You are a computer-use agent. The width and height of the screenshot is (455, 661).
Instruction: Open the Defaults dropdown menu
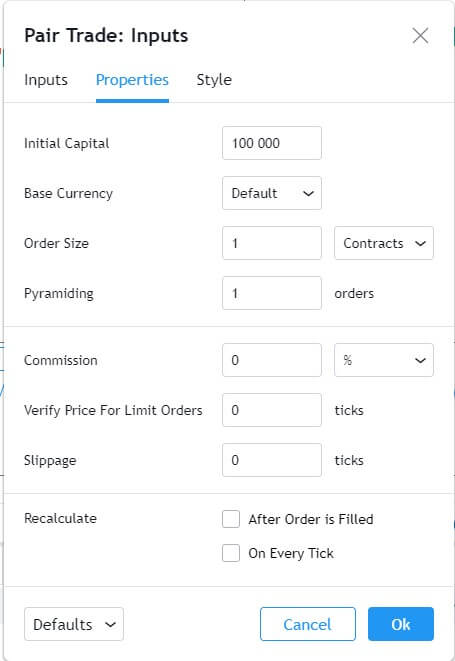coord(74,624)
